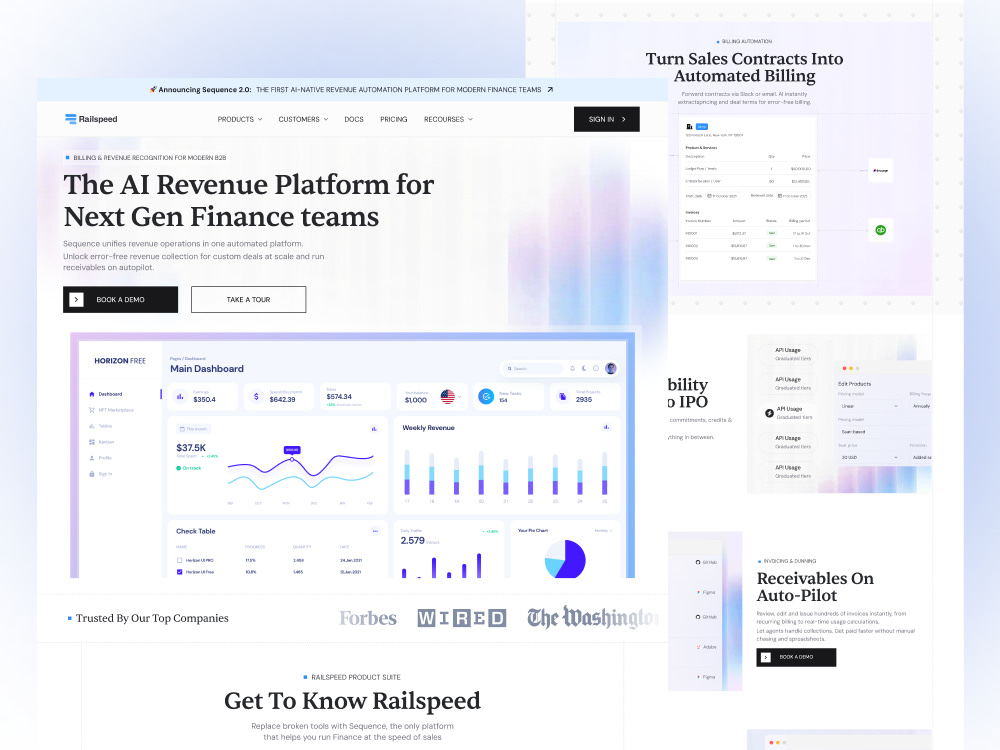1000x750 pixels.
Task: Open the This month date selector
Action: click(193, 429)
